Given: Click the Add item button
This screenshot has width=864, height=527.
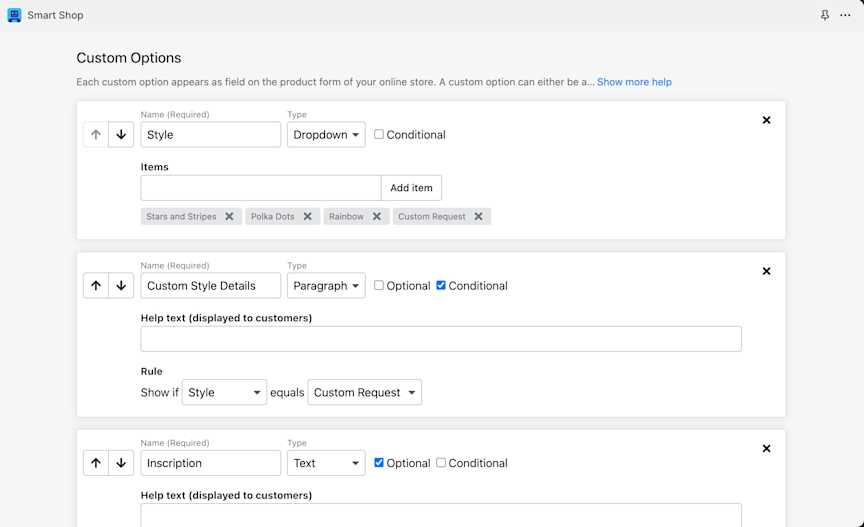Looking at the screenshot, I should [411, 188].
